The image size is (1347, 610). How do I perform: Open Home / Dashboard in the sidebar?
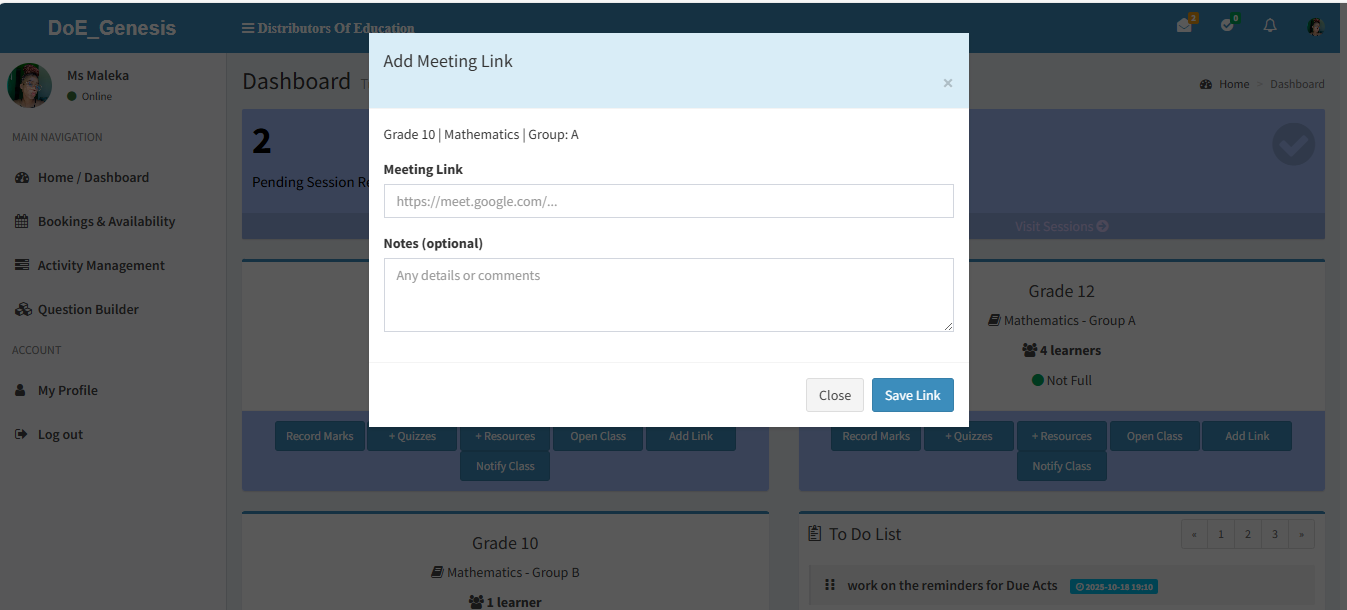[93, 177]
